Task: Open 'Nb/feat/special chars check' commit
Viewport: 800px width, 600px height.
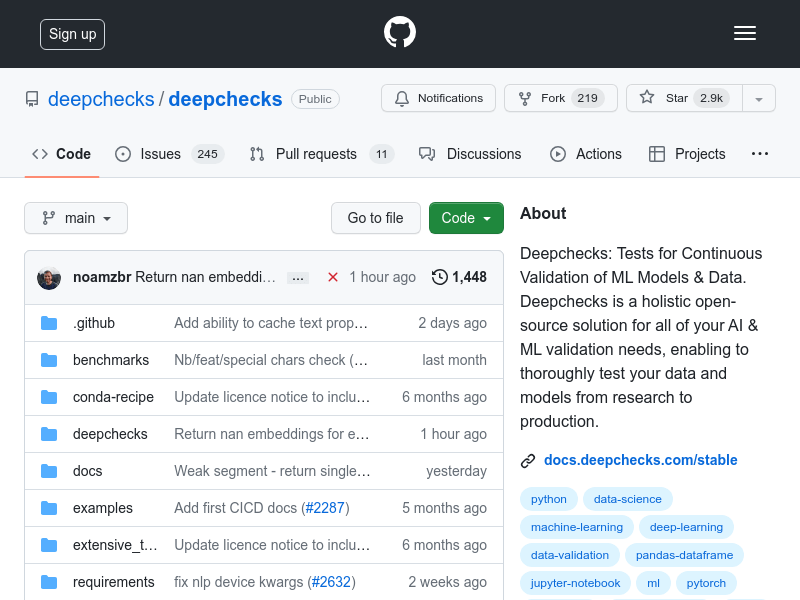Action: [271, 360]
